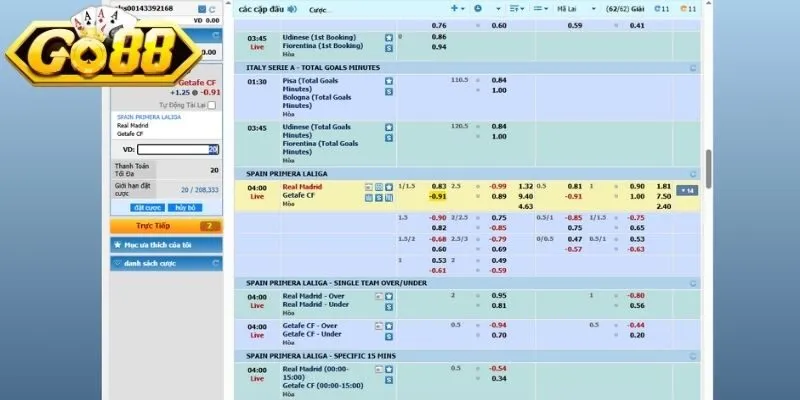Open 'Mục ưa thích của tôi' section
Viewport: 800px width, 400px height.
pos(165,244)
